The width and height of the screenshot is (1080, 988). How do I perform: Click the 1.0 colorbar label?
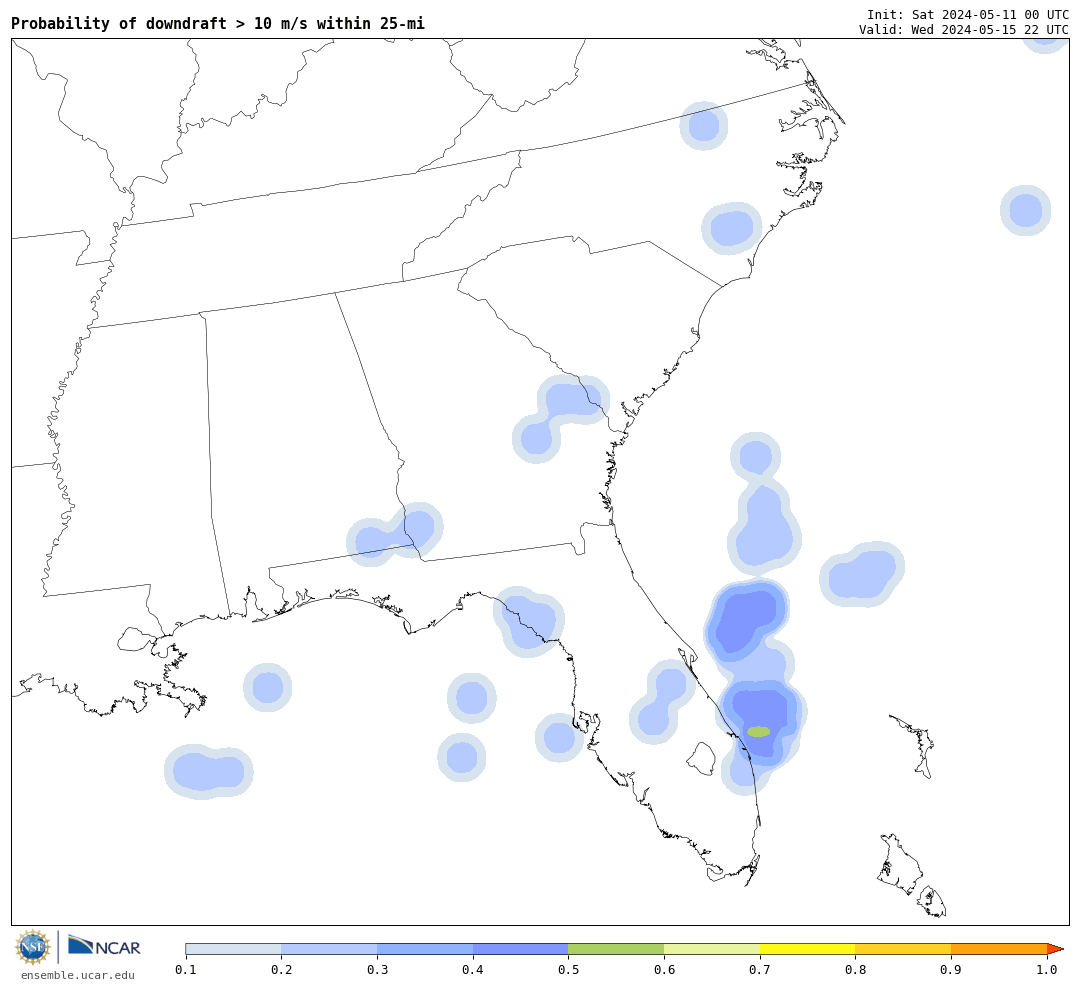click(x=1047, y=970)
